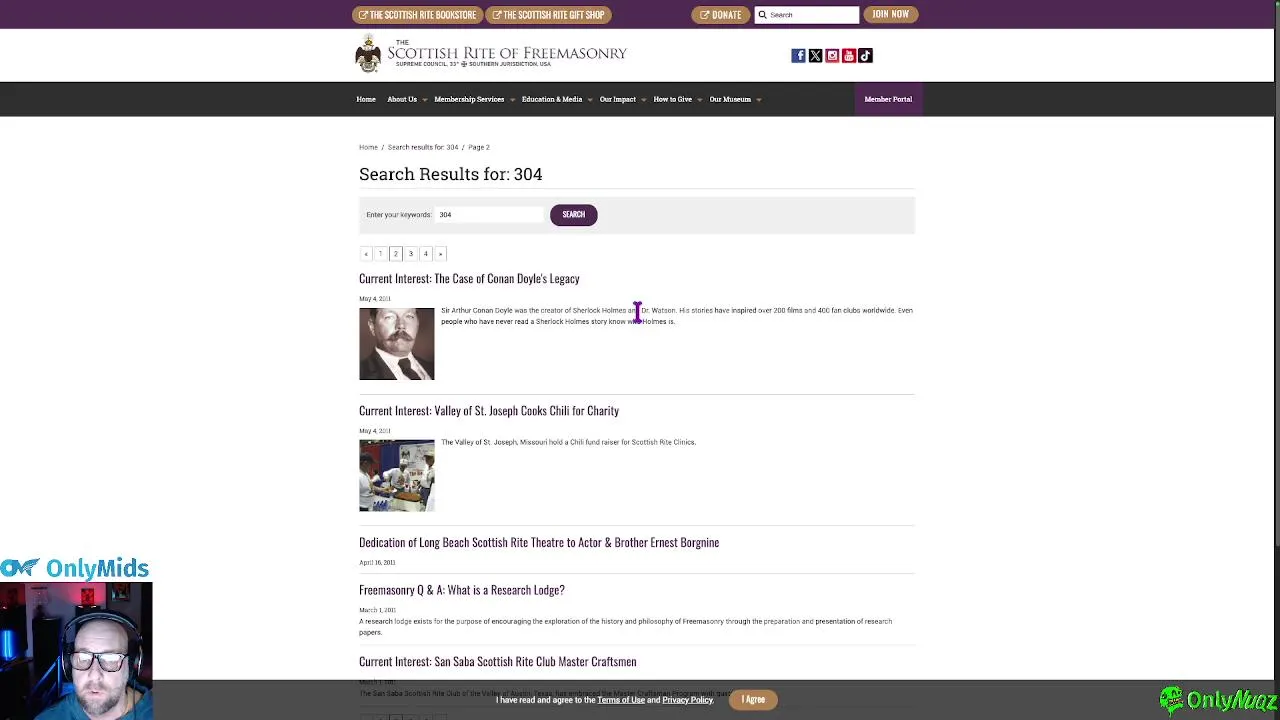Viewport: 1280px width, 720px height.
Task: Click the 'Search Results for: 304' heading
Action: (x=451, y=174)
